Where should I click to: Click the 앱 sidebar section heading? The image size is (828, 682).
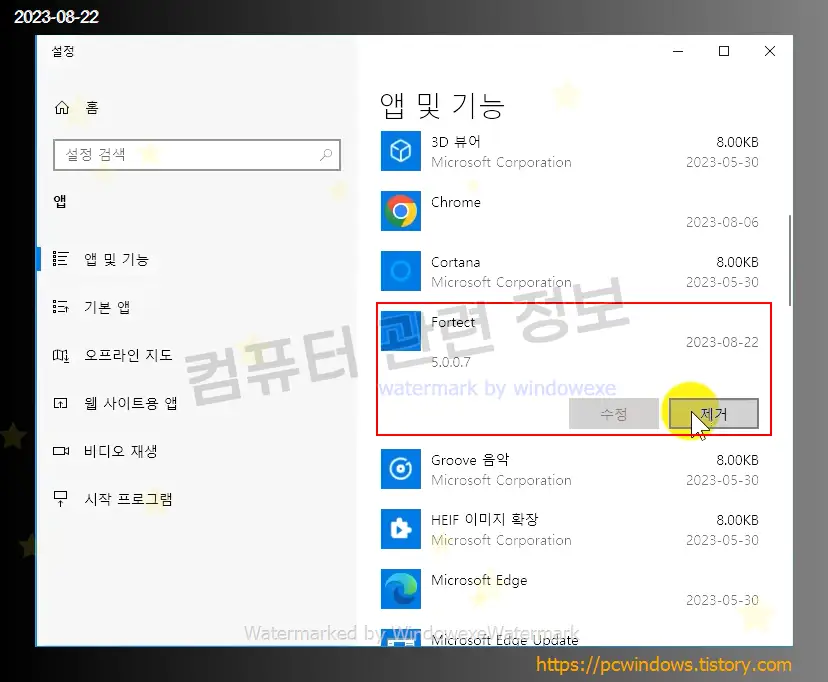(60, 201)
